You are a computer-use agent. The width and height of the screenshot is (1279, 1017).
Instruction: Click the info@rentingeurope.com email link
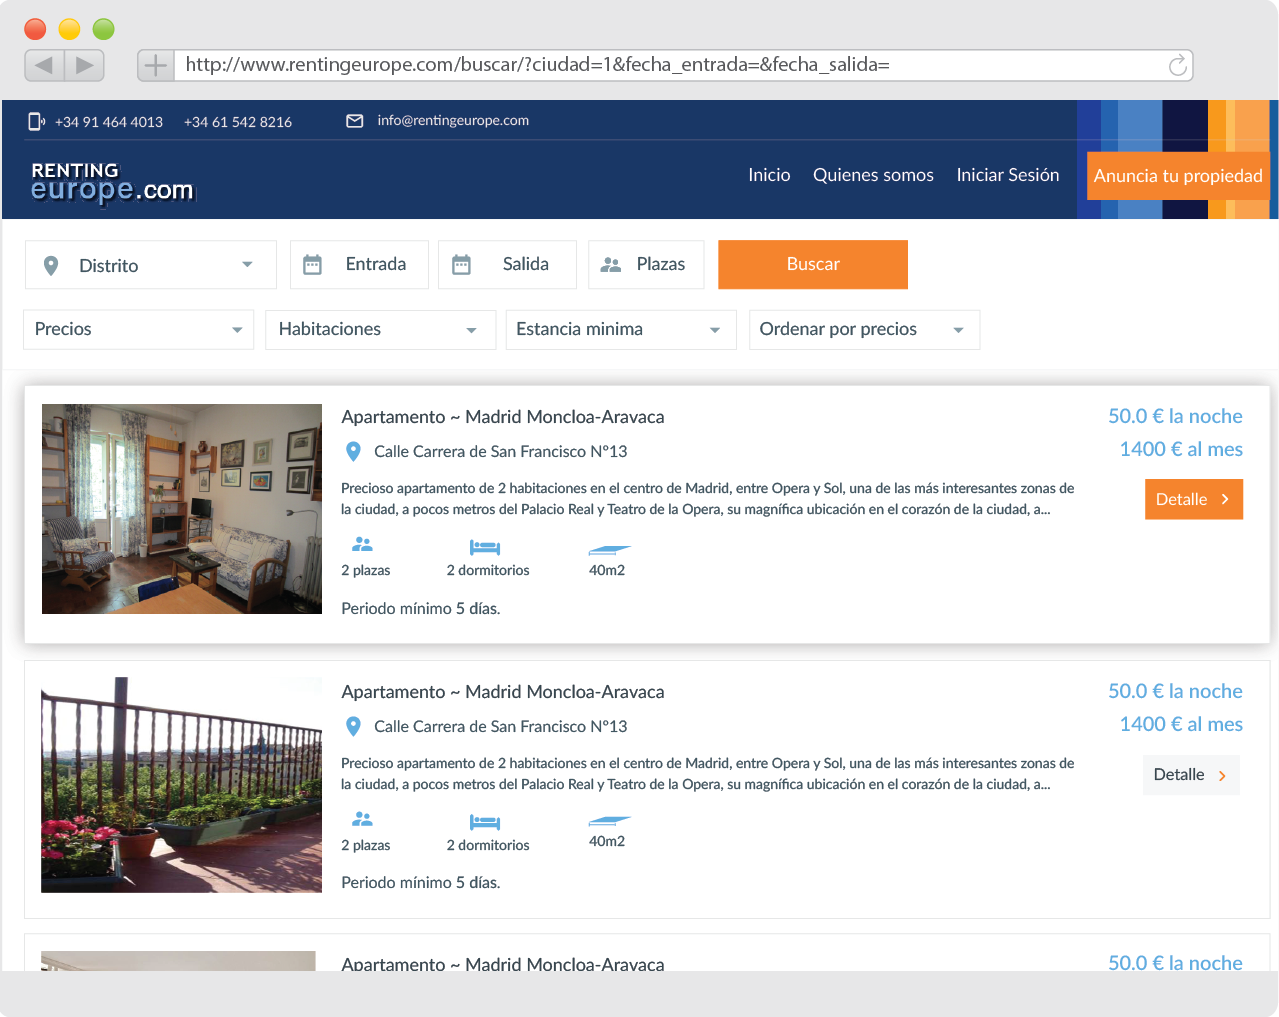tap(453, 121)
